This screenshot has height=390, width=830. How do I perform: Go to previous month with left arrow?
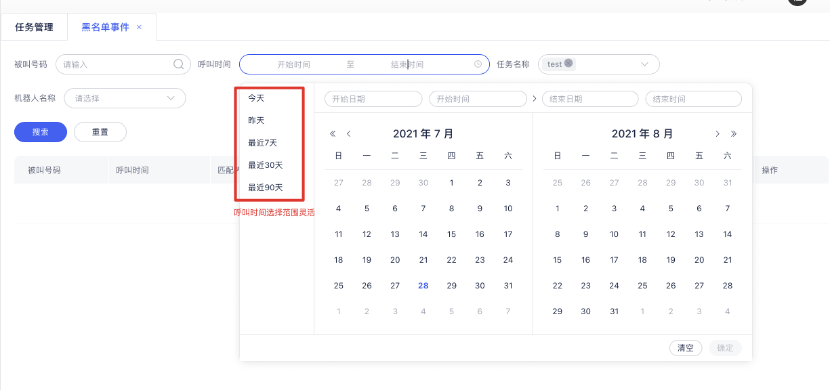click(x=348, y=134)
